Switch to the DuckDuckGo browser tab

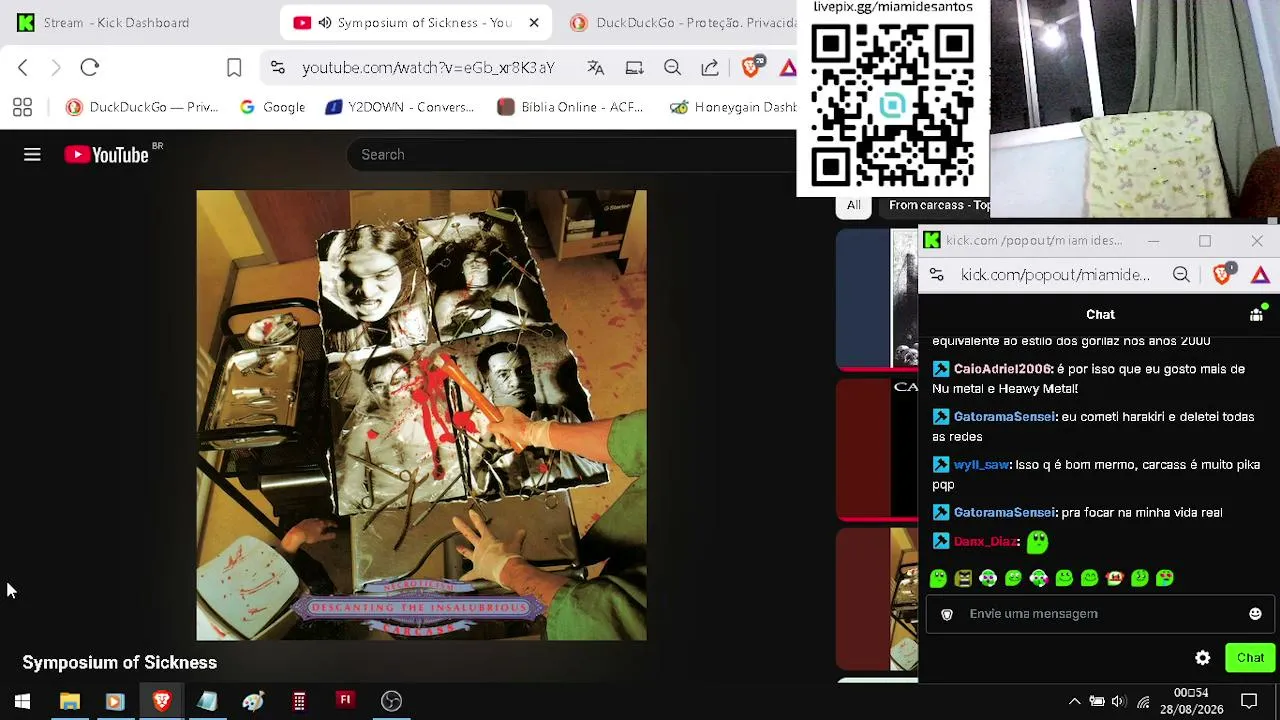click(x=682, y=23)
